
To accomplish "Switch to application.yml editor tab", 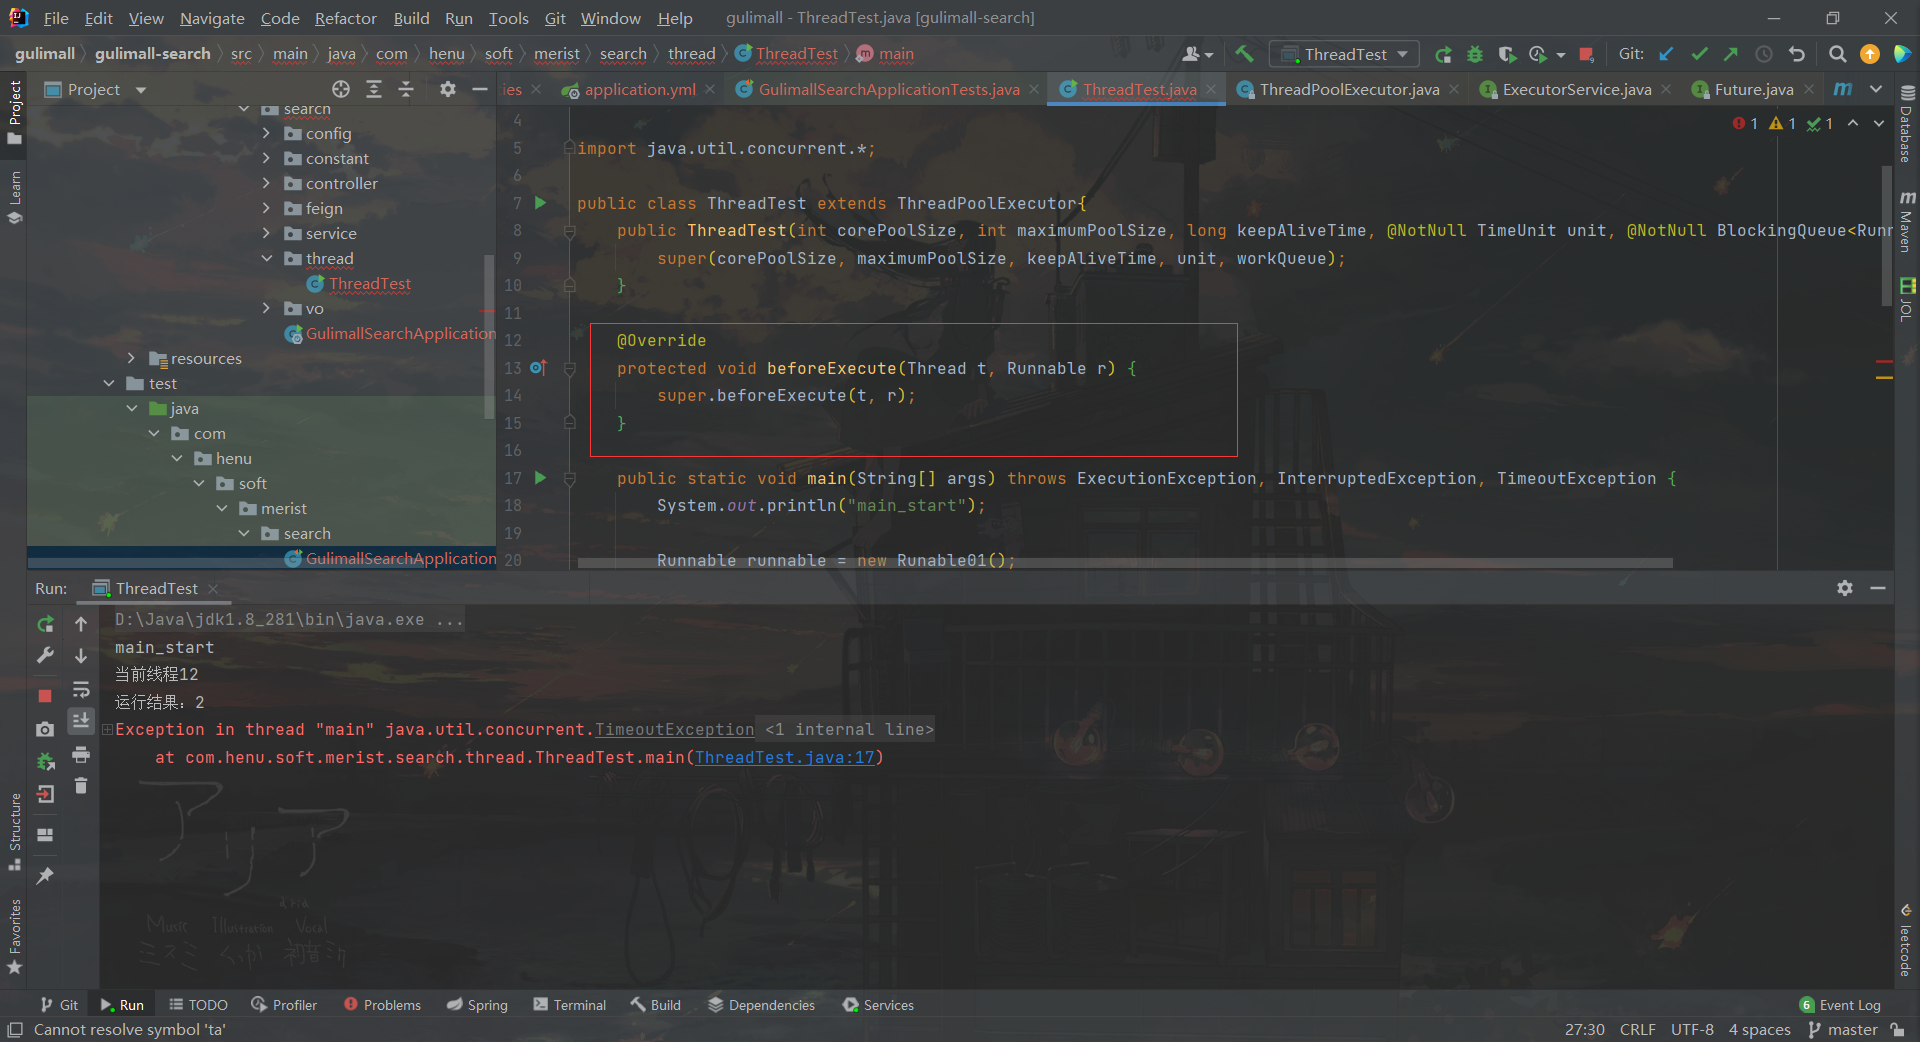I will [640, 89].
